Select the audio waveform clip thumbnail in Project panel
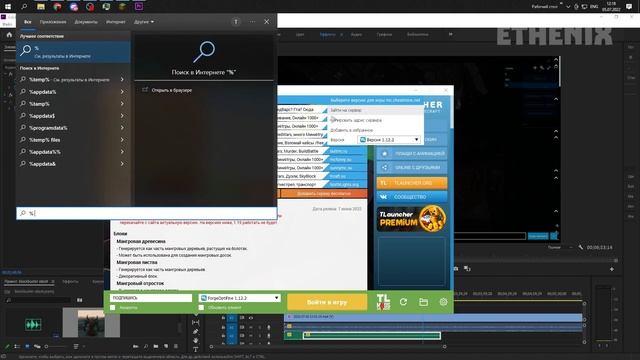The height and width of the screenshot is (360, 640). click(33, 324)
